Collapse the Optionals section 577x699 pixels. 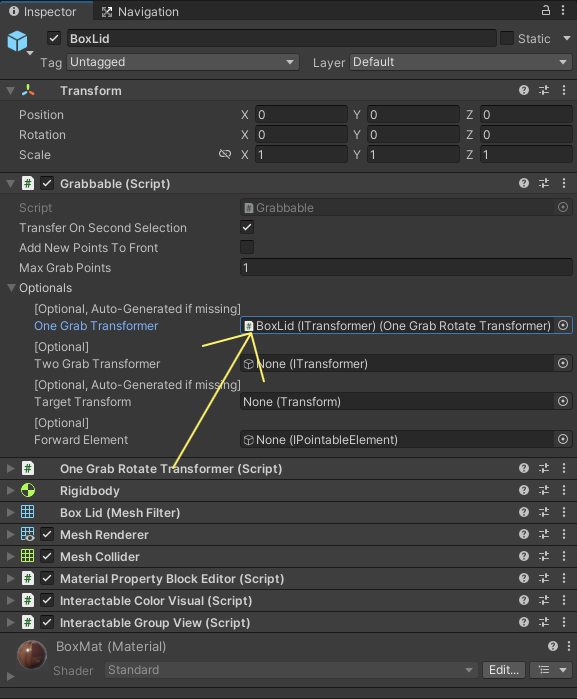pyautogui.click(x=12, y=288)
